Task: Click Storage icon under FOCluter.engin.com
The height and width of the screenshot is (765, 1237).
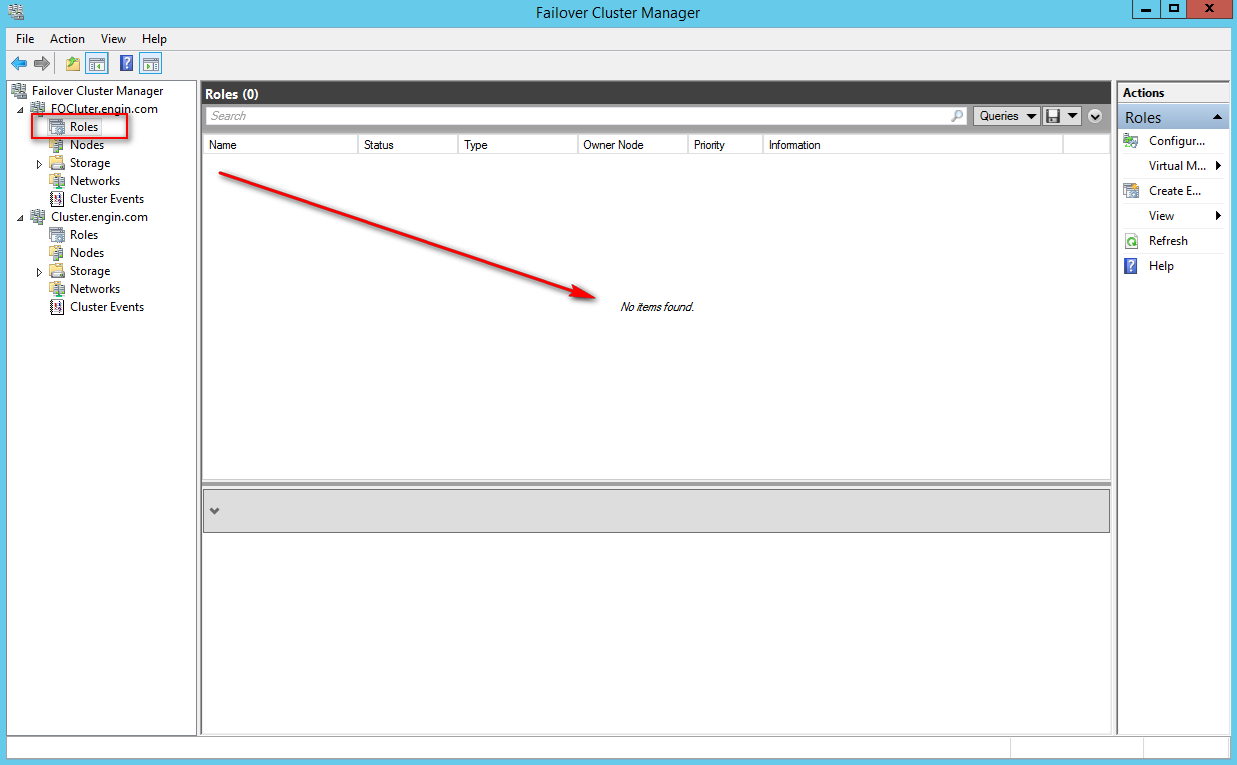Action: tap(57, 163)
